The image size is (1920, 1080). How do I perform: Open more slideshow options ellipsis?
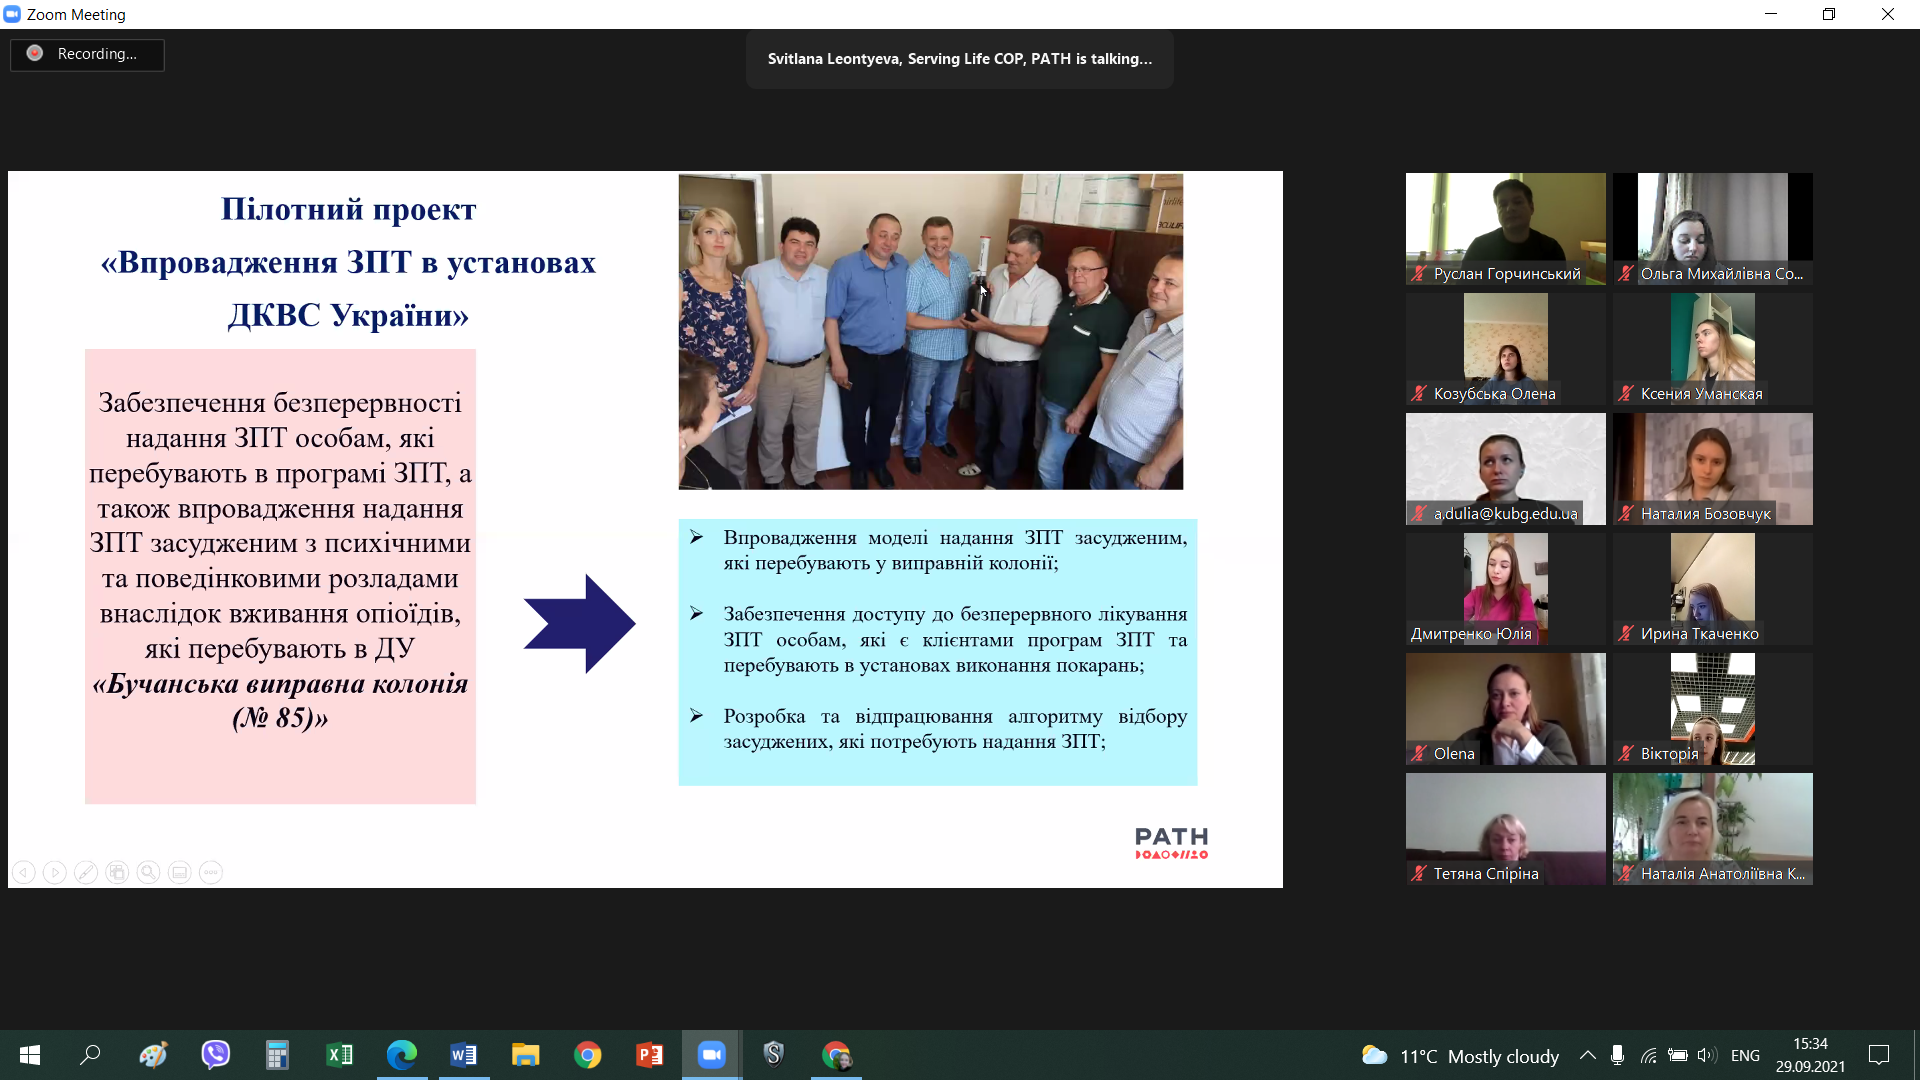[x=210, y=873]
